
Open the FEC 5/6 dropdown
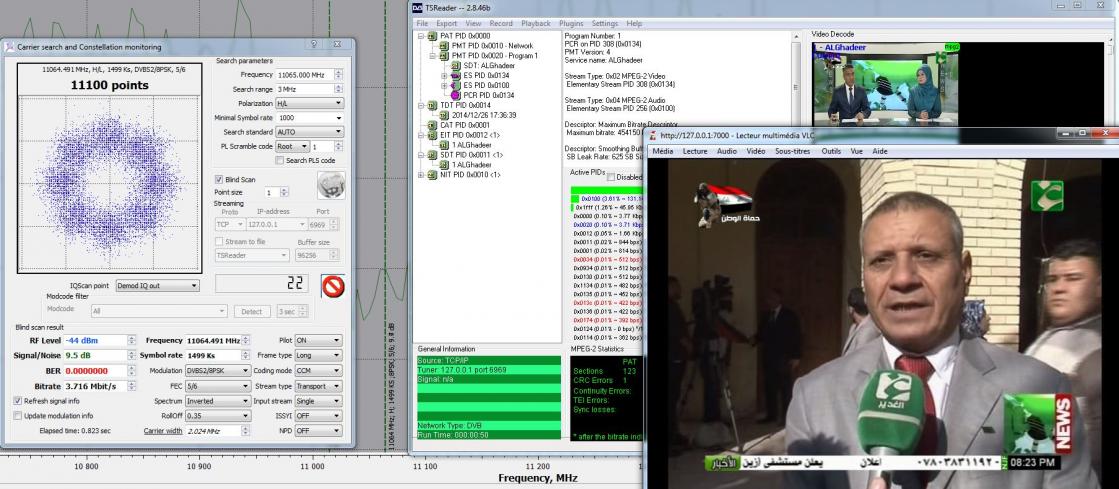click(218, 386)
